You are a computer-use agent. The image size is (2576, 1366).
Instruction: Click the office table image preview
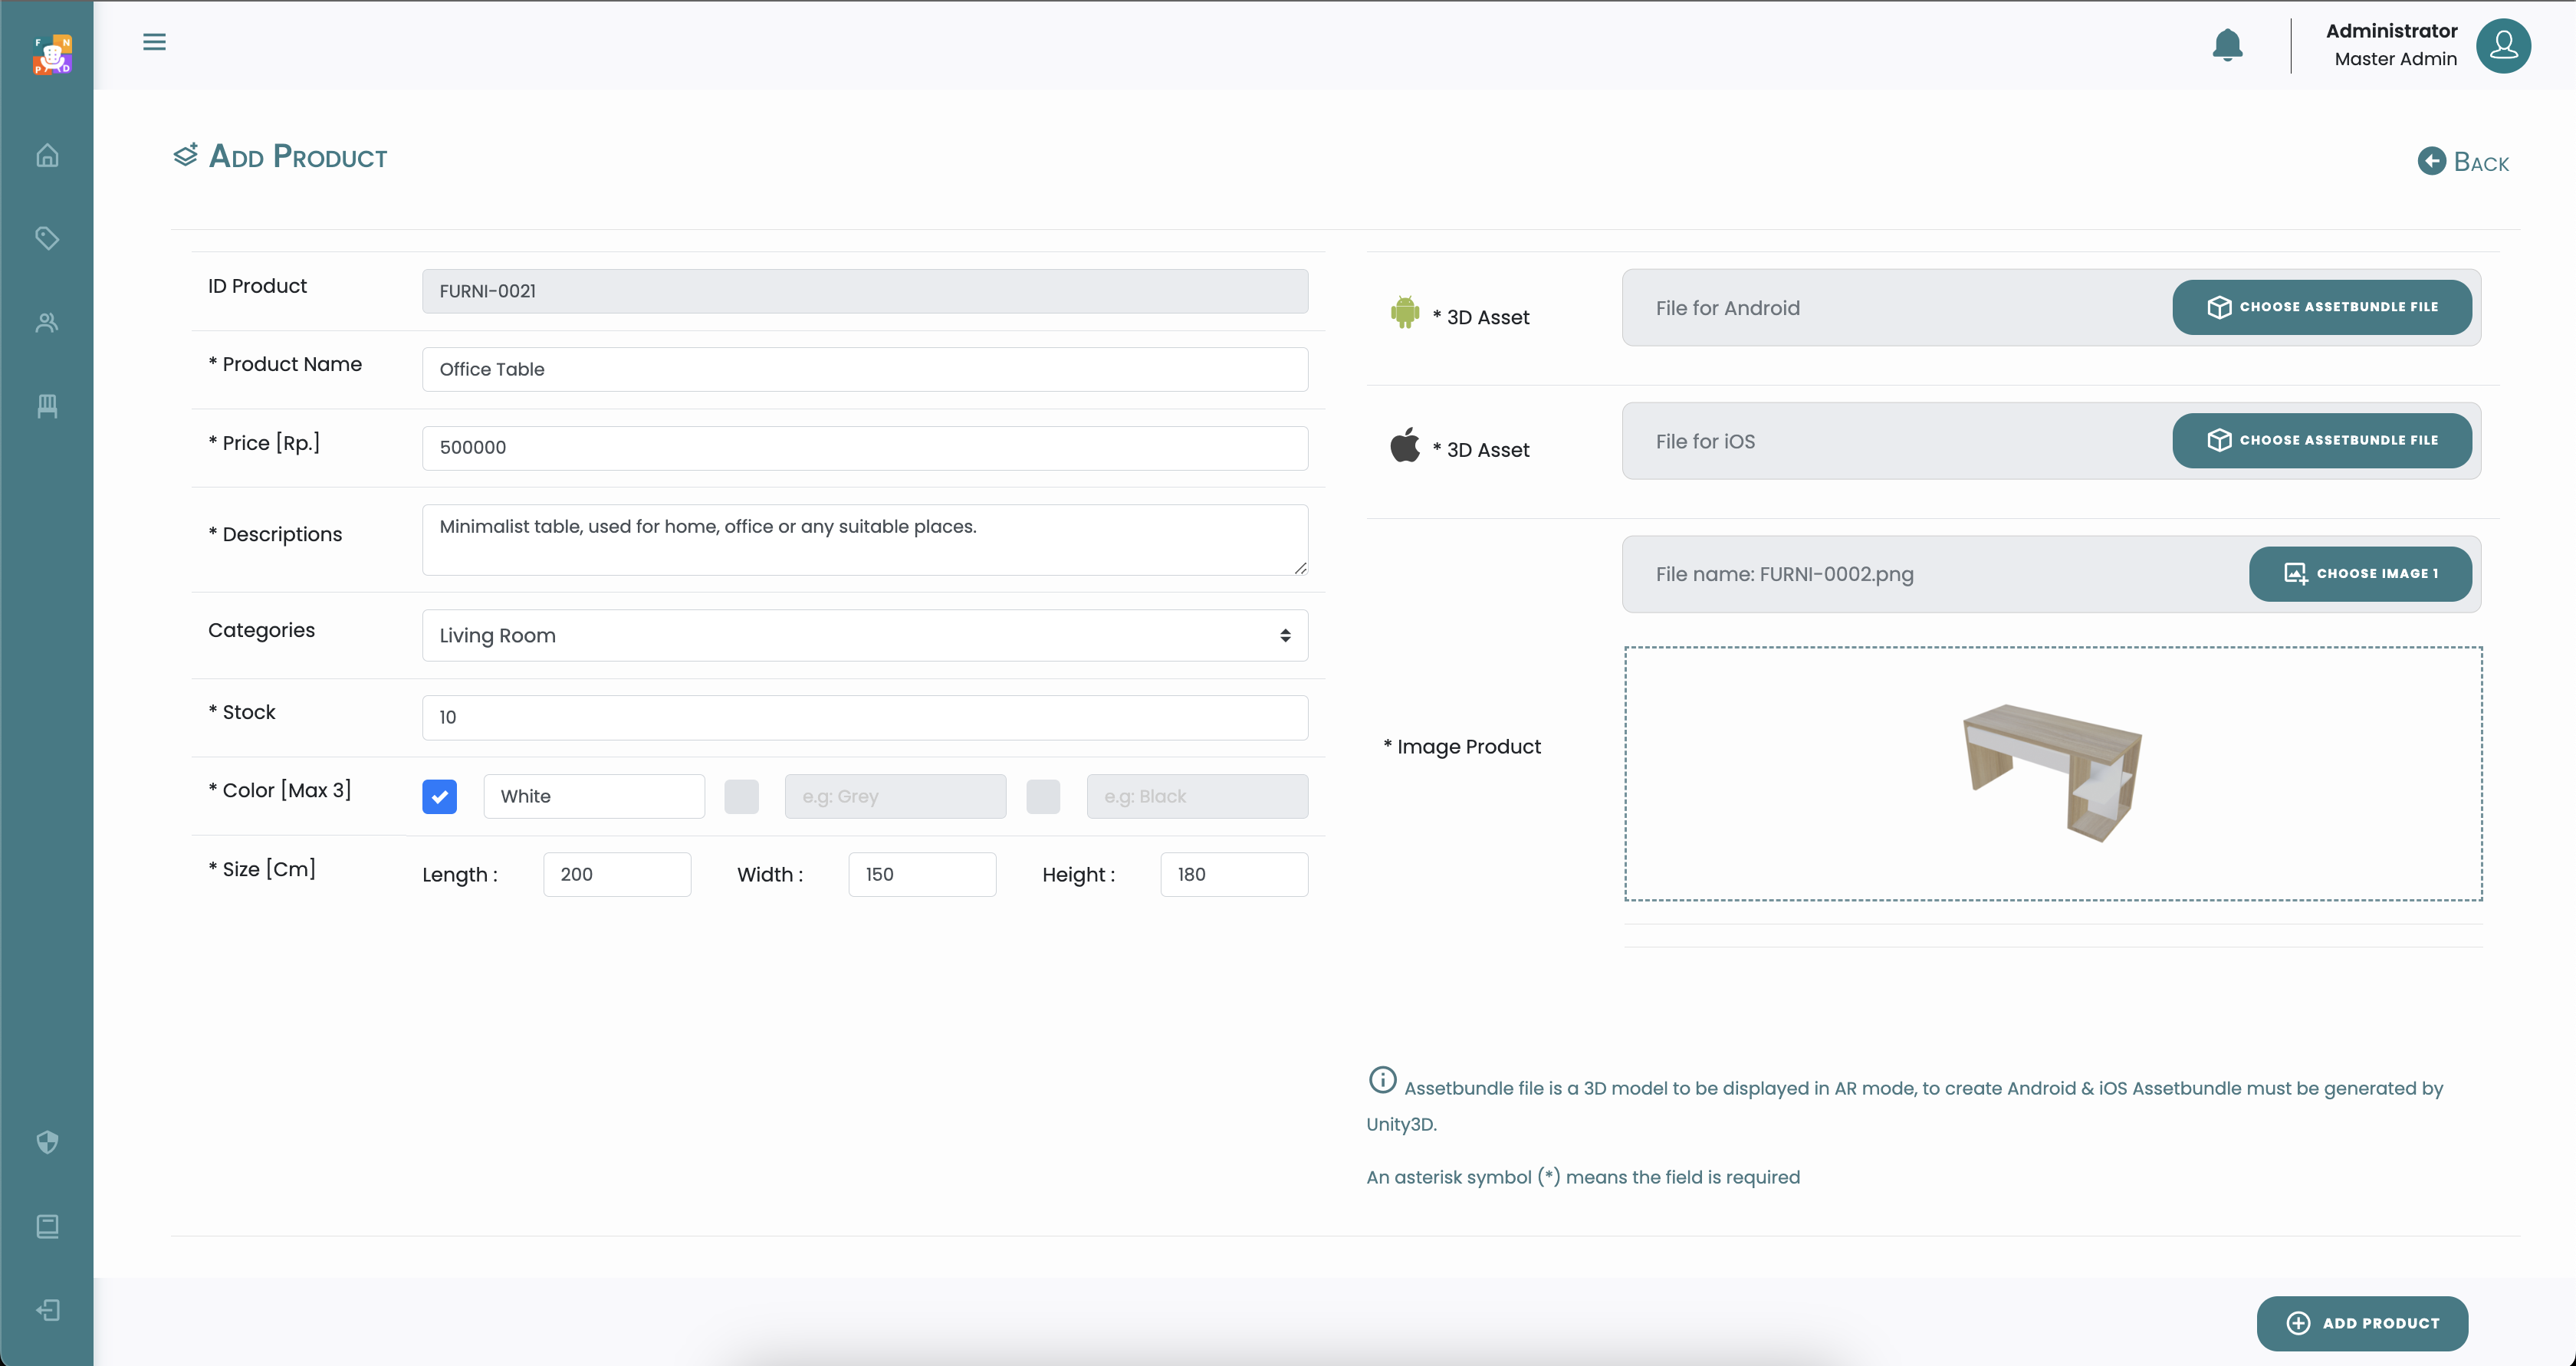pos(2052,773)
